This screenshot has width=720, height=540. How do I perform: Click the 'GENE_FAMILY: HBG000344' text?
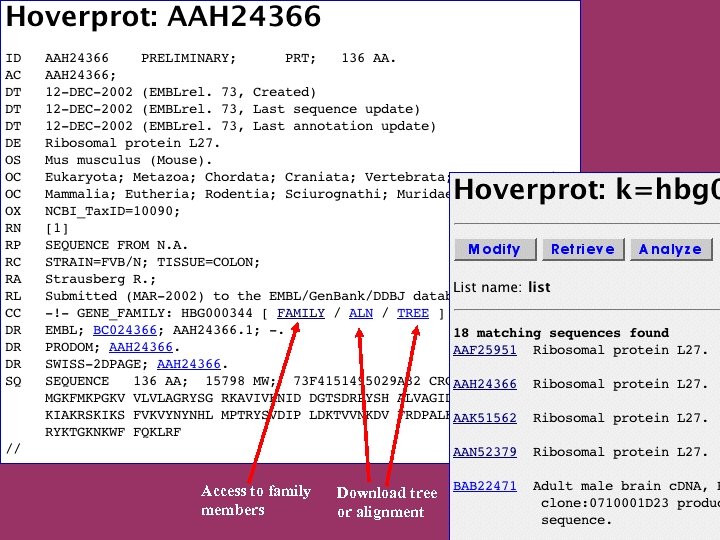pyautogui.click(x=164, y=313)
